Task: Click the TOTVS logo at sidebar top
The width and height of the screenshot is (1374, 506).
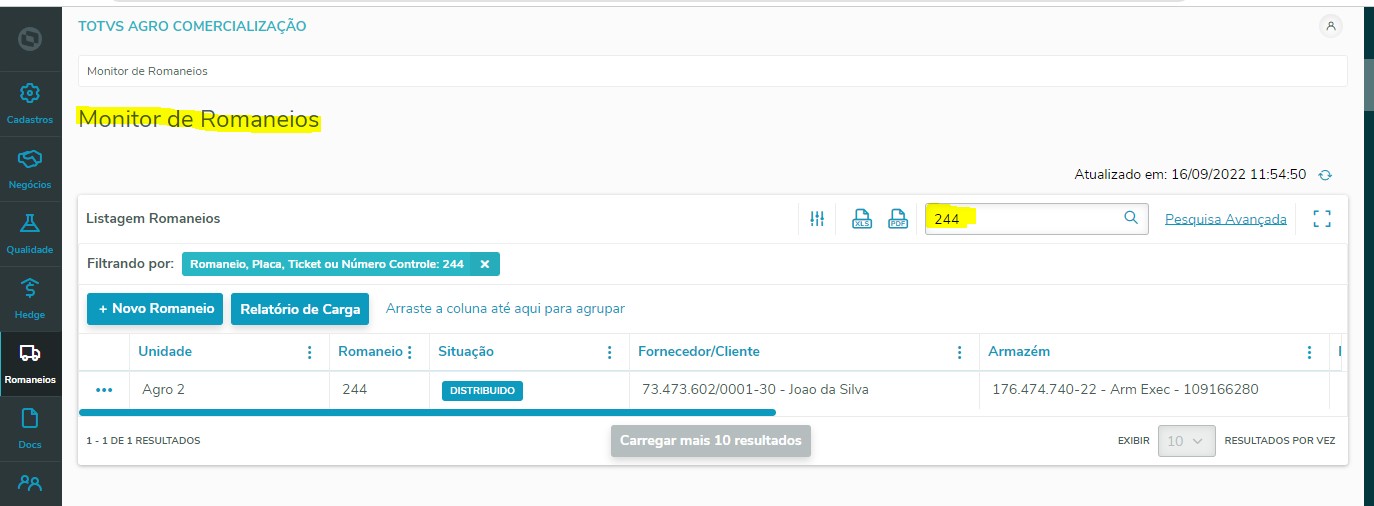Action: click(30, 38)
